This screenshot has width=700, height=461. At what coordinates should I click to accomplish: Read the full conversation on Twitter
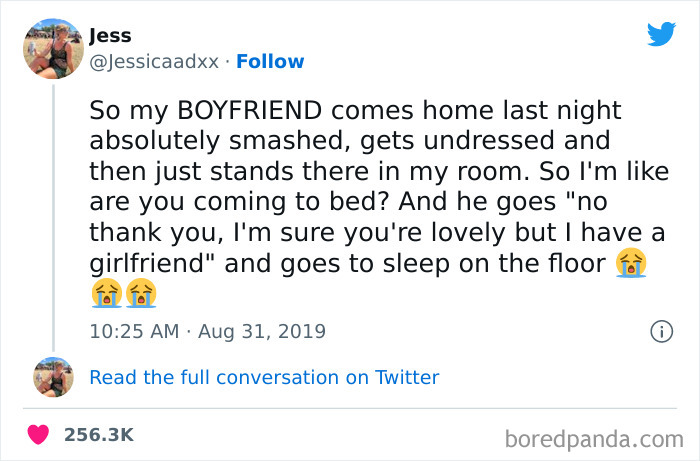pyautogui.click(x=264, y=377)
